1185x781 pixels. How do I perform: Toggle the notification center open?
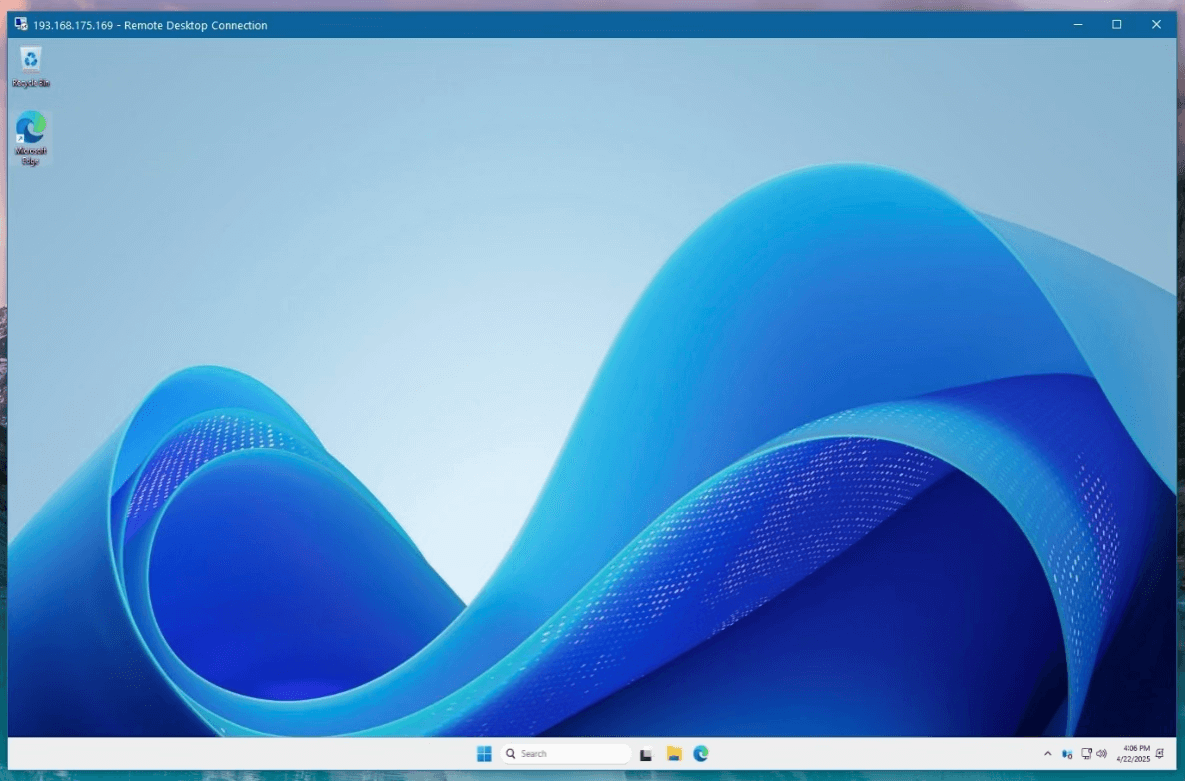(1159, 753)
